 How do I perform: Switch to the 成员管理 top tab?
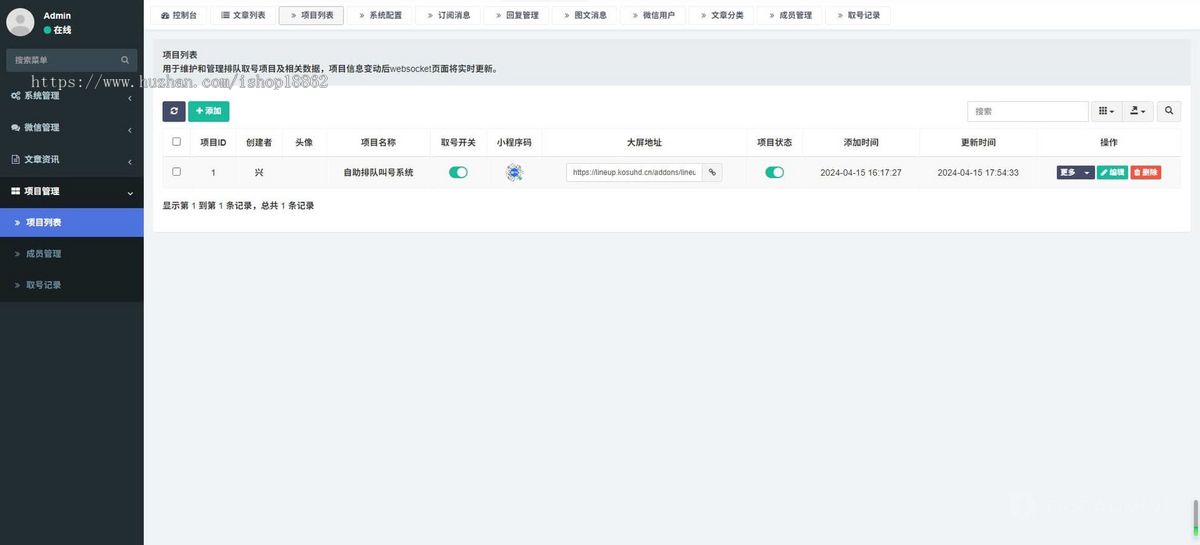point(789,15)
